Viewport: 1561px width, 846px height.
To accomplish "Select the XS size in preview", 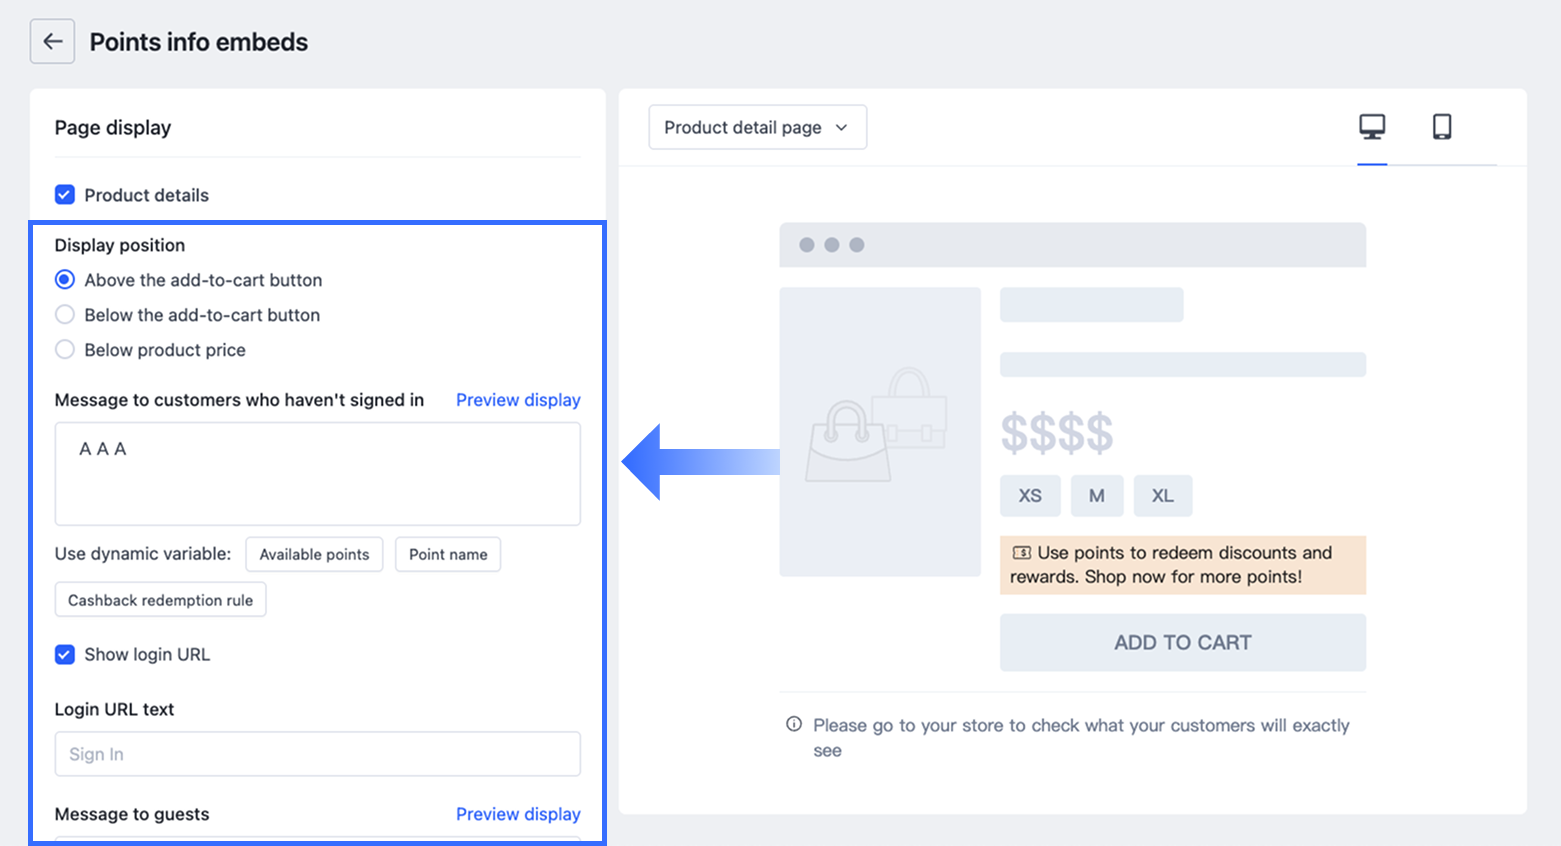I will pos(1030,496).
